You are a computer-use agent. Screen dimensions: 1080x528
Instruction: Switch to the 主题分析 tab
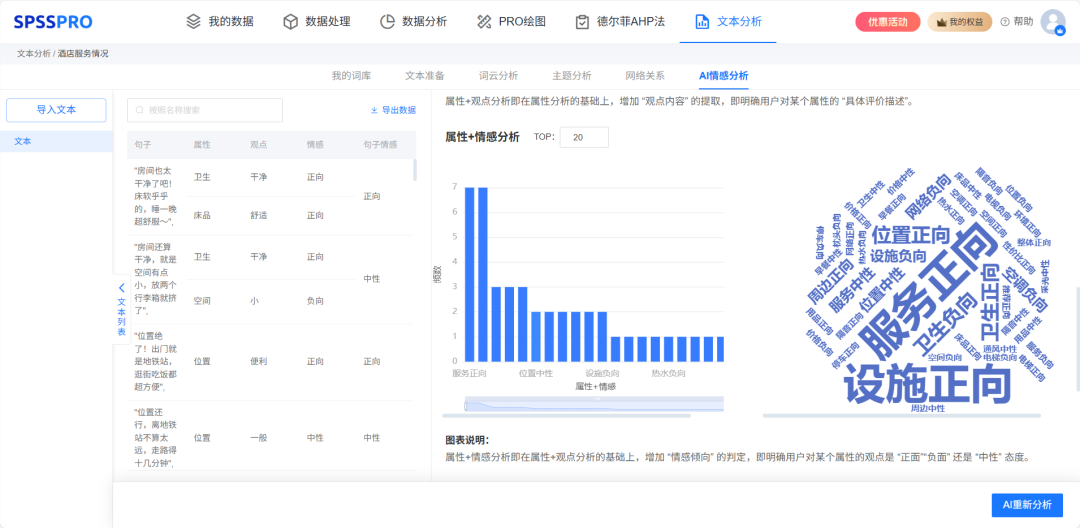point(571,75)
